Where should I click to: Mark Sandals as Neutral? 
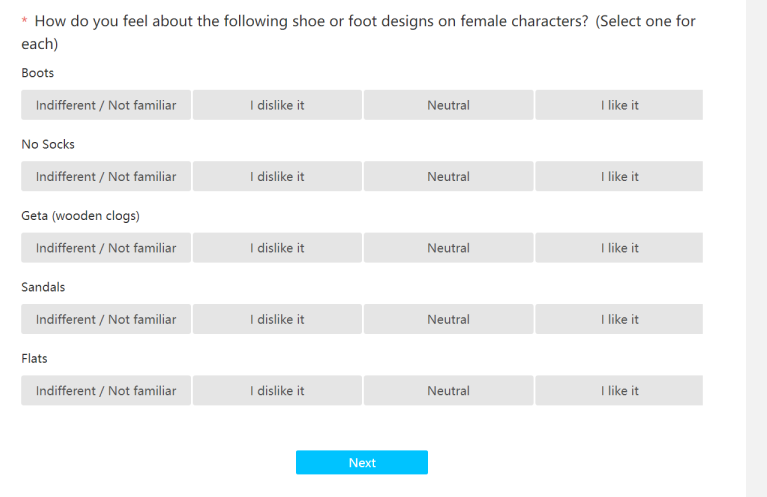tap(449, 319)
